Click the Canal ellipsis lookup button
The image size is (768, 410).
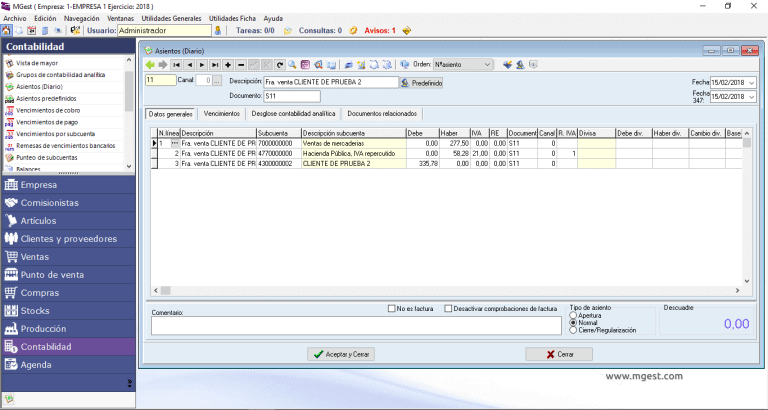tap(218, 80)
